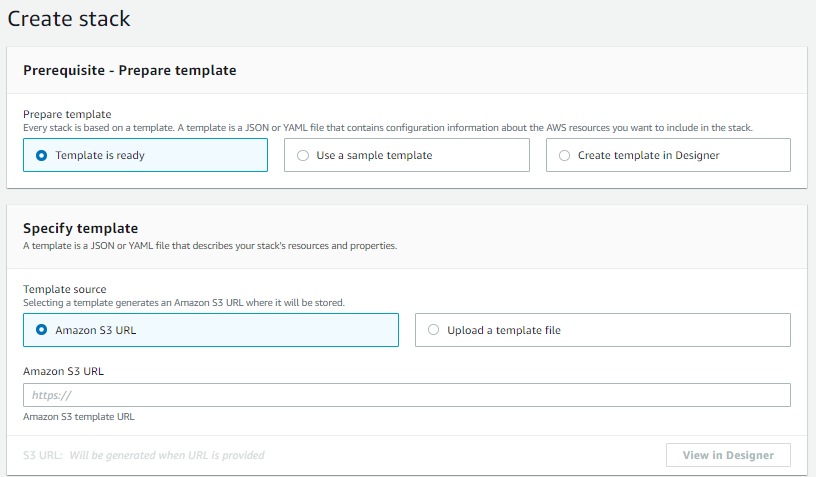816x477 pixels.
Task: Click "Amazon S3 URL" label above the input
Action: click(63, 371)
